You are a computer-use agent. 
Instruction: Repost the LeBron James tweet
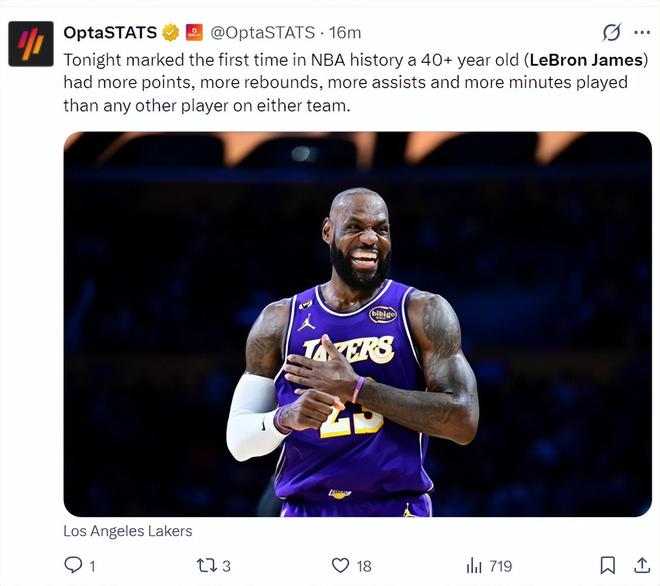tap(206, 566)
